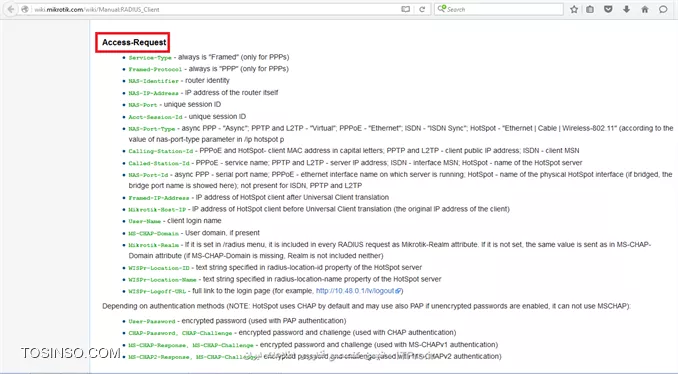Image resolution: width=678 pixels, height=374 pixels.
Task: Click the 'client login name' description
Action: pos(194,221)
